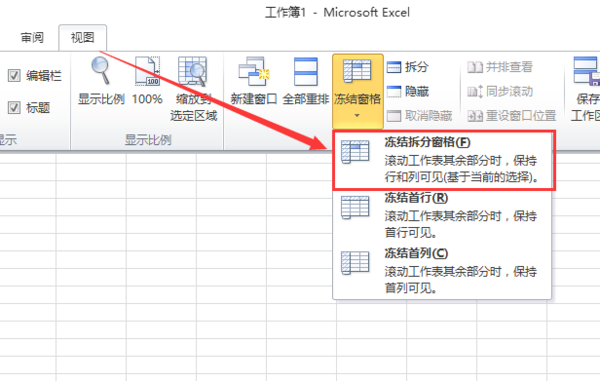Click the 重设窗口位置 reset position button
This screenshot has width=600, height=381.
coord(512,116)
